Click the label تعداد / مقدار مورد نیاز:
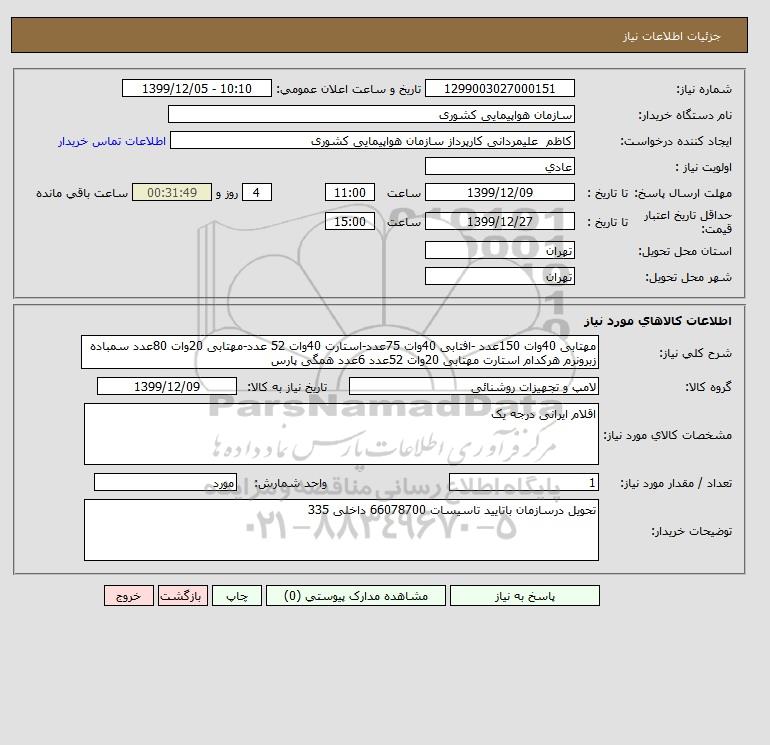Image resolution: width=770 pixels, height=745 pixels. pos(676,483)
